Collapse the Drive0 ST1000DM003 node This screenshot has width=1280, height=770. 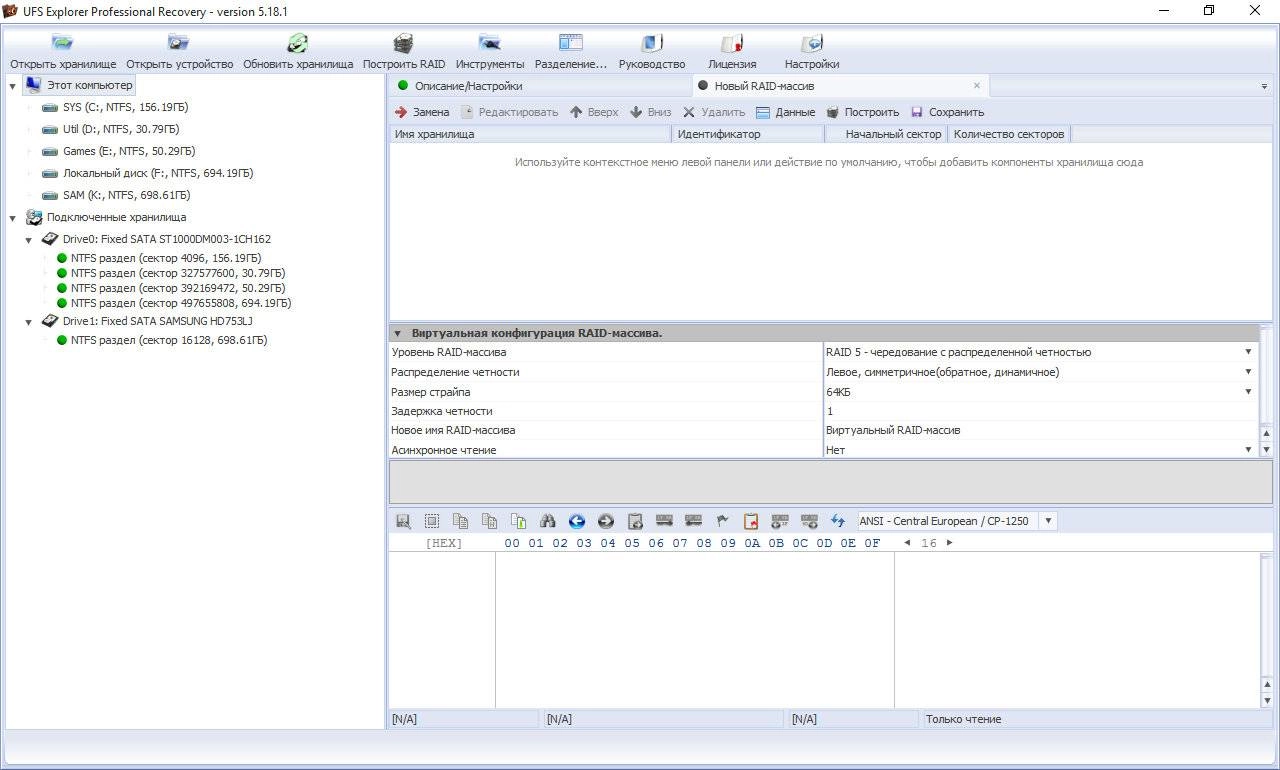point(29,240)
